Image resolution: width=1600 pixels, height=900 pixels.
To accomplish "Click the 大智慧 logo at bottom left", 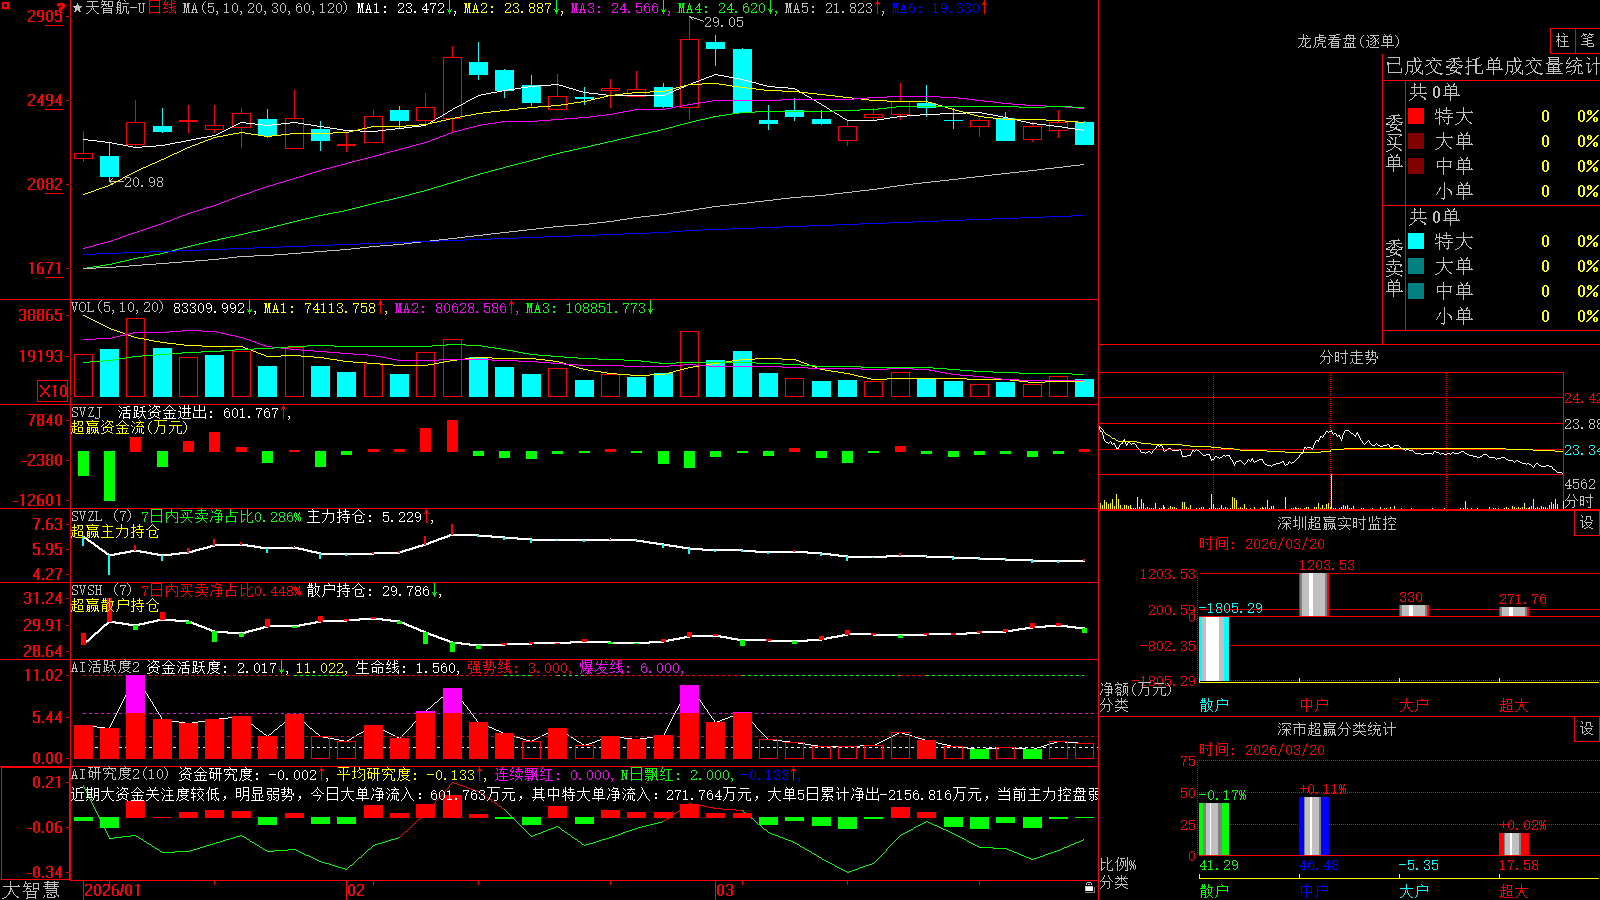I will pyautogui.click(x=31, y=890).
